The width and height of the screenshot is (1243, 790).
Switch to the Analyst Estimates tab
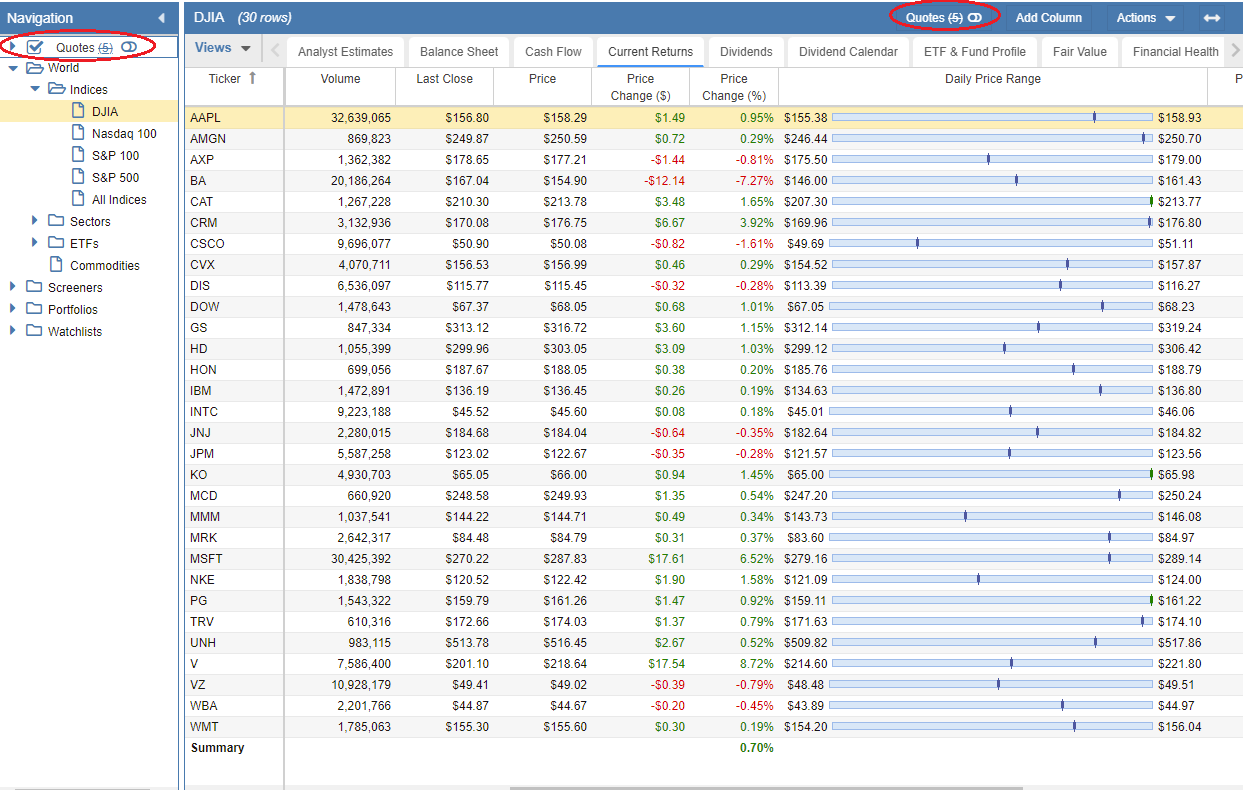346,52
